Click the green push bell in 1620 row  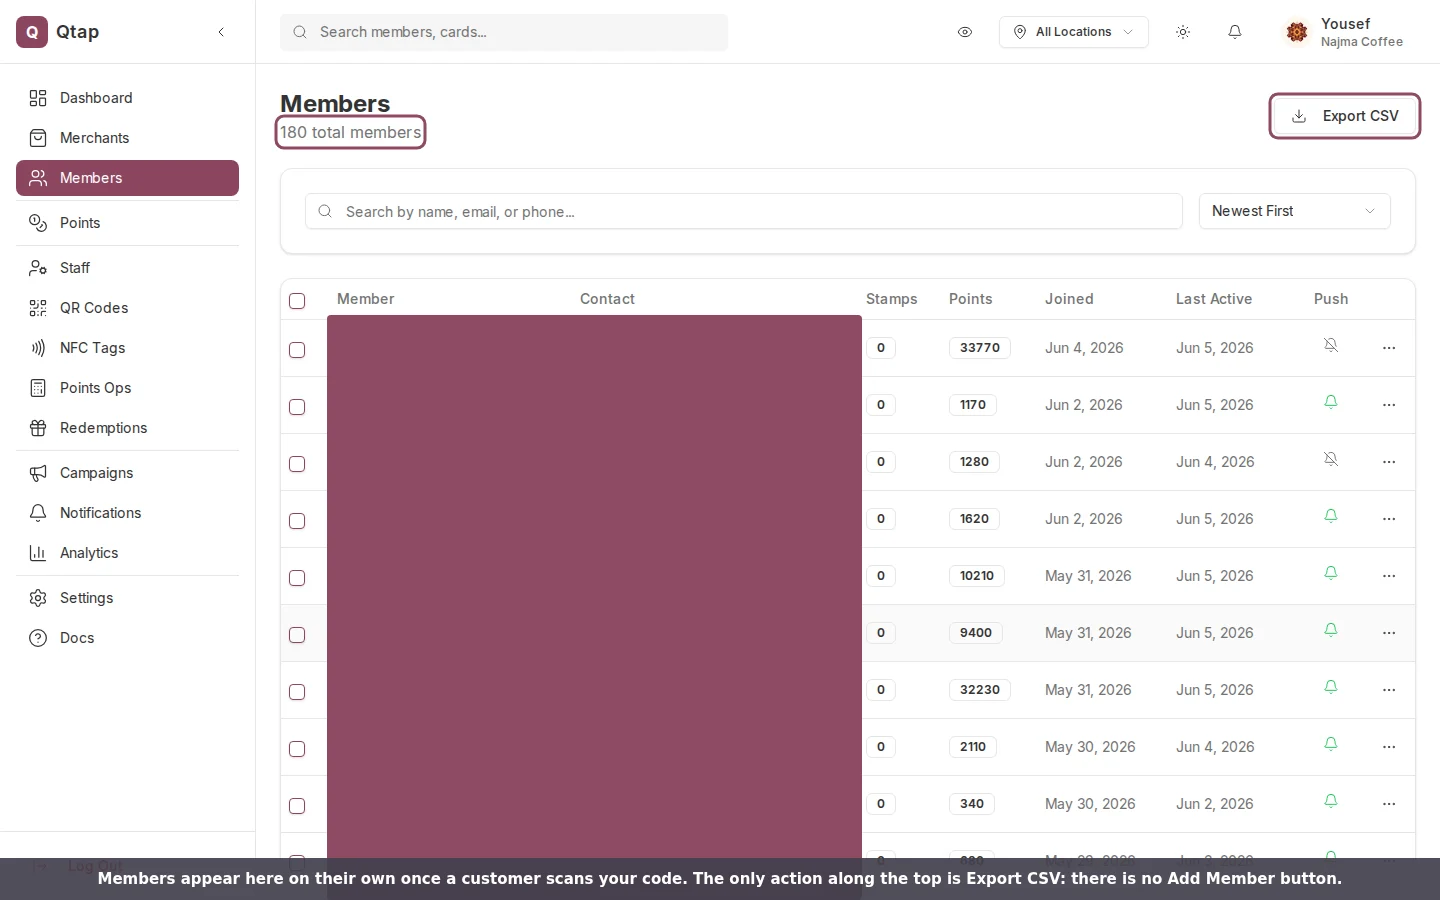coord(1331,516)
